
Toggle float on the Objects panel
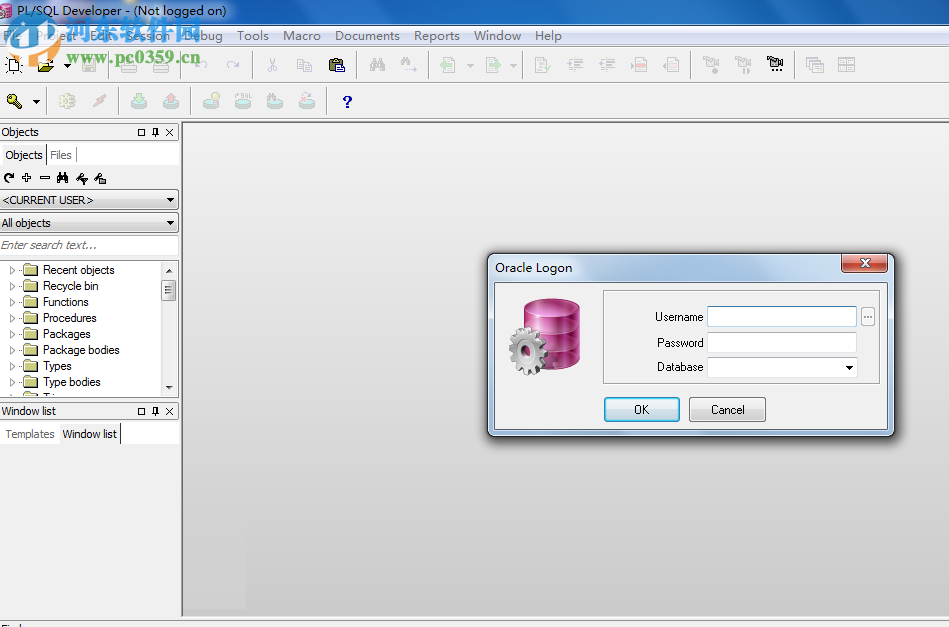pyautogui.click(x=141, y=132)
